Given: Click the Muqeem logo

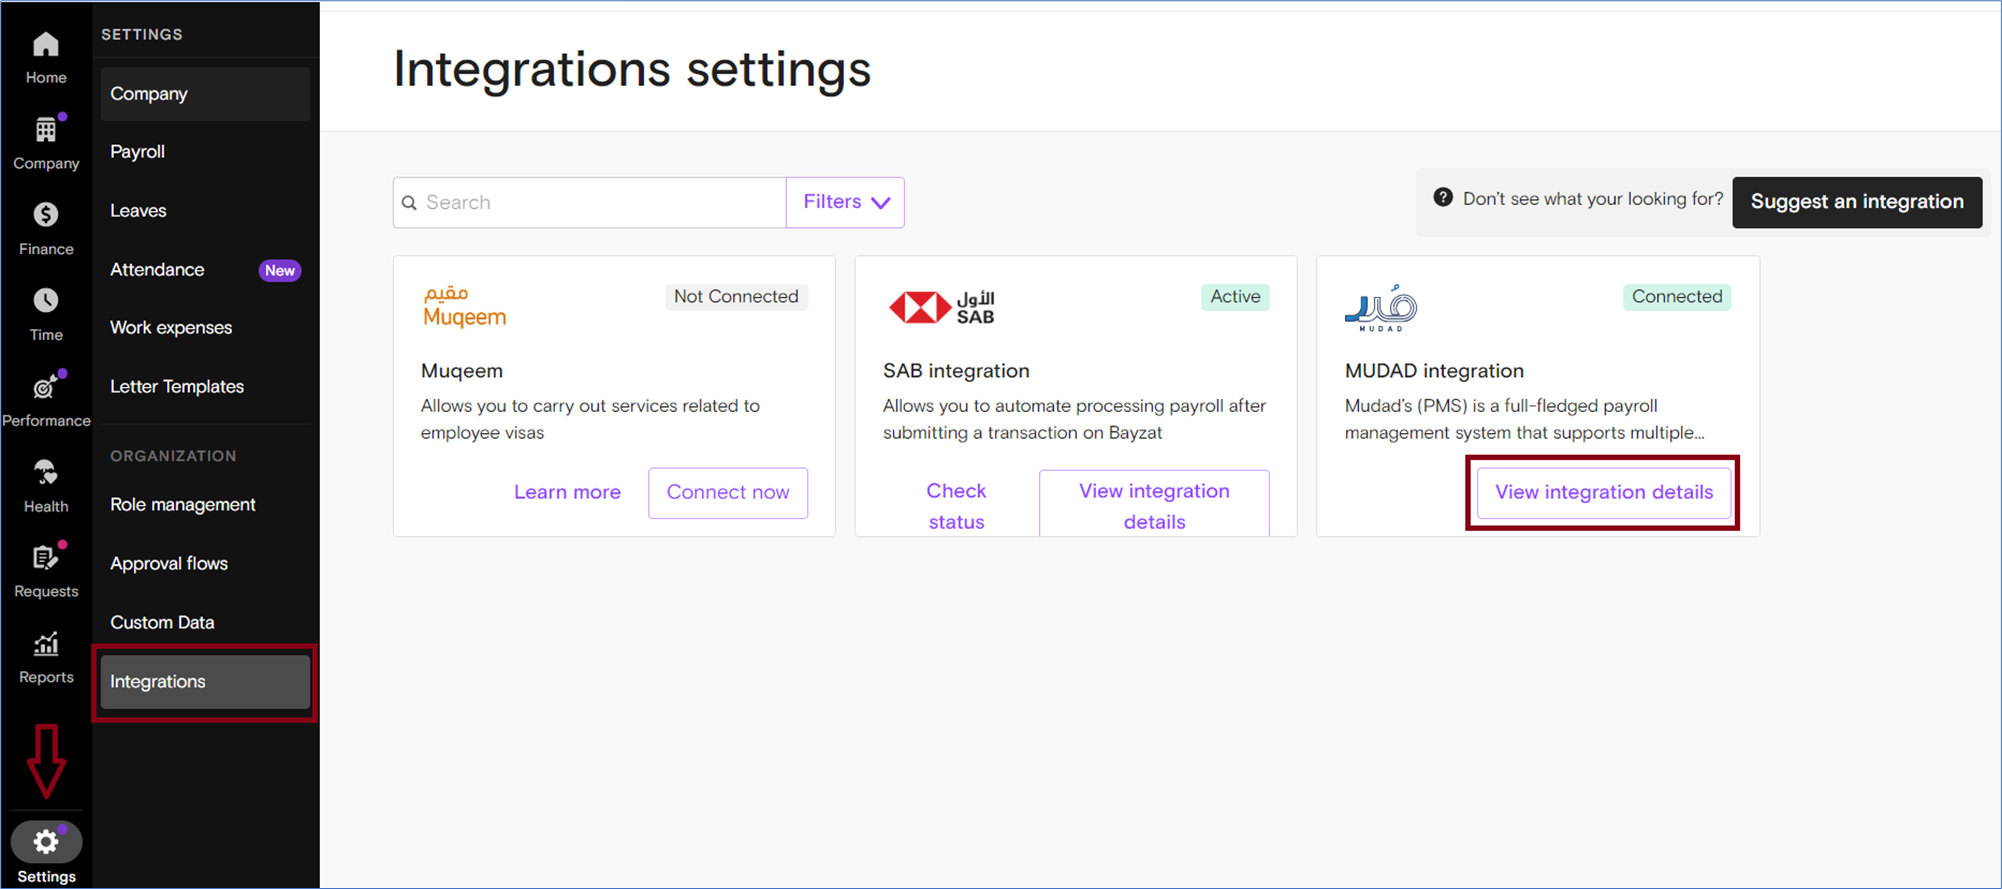Looking at the screenshot, I should pyautogui.click(x=464, y=306).
